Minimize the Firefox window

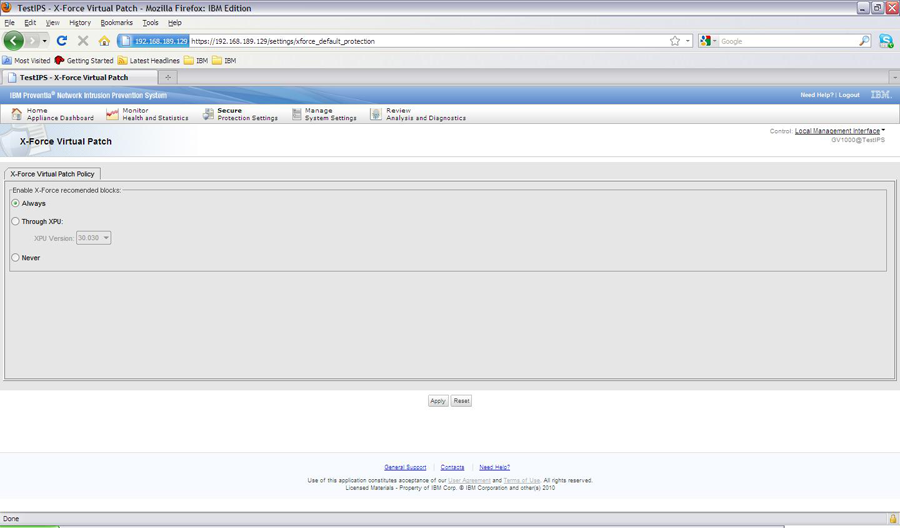coord(863,7)
